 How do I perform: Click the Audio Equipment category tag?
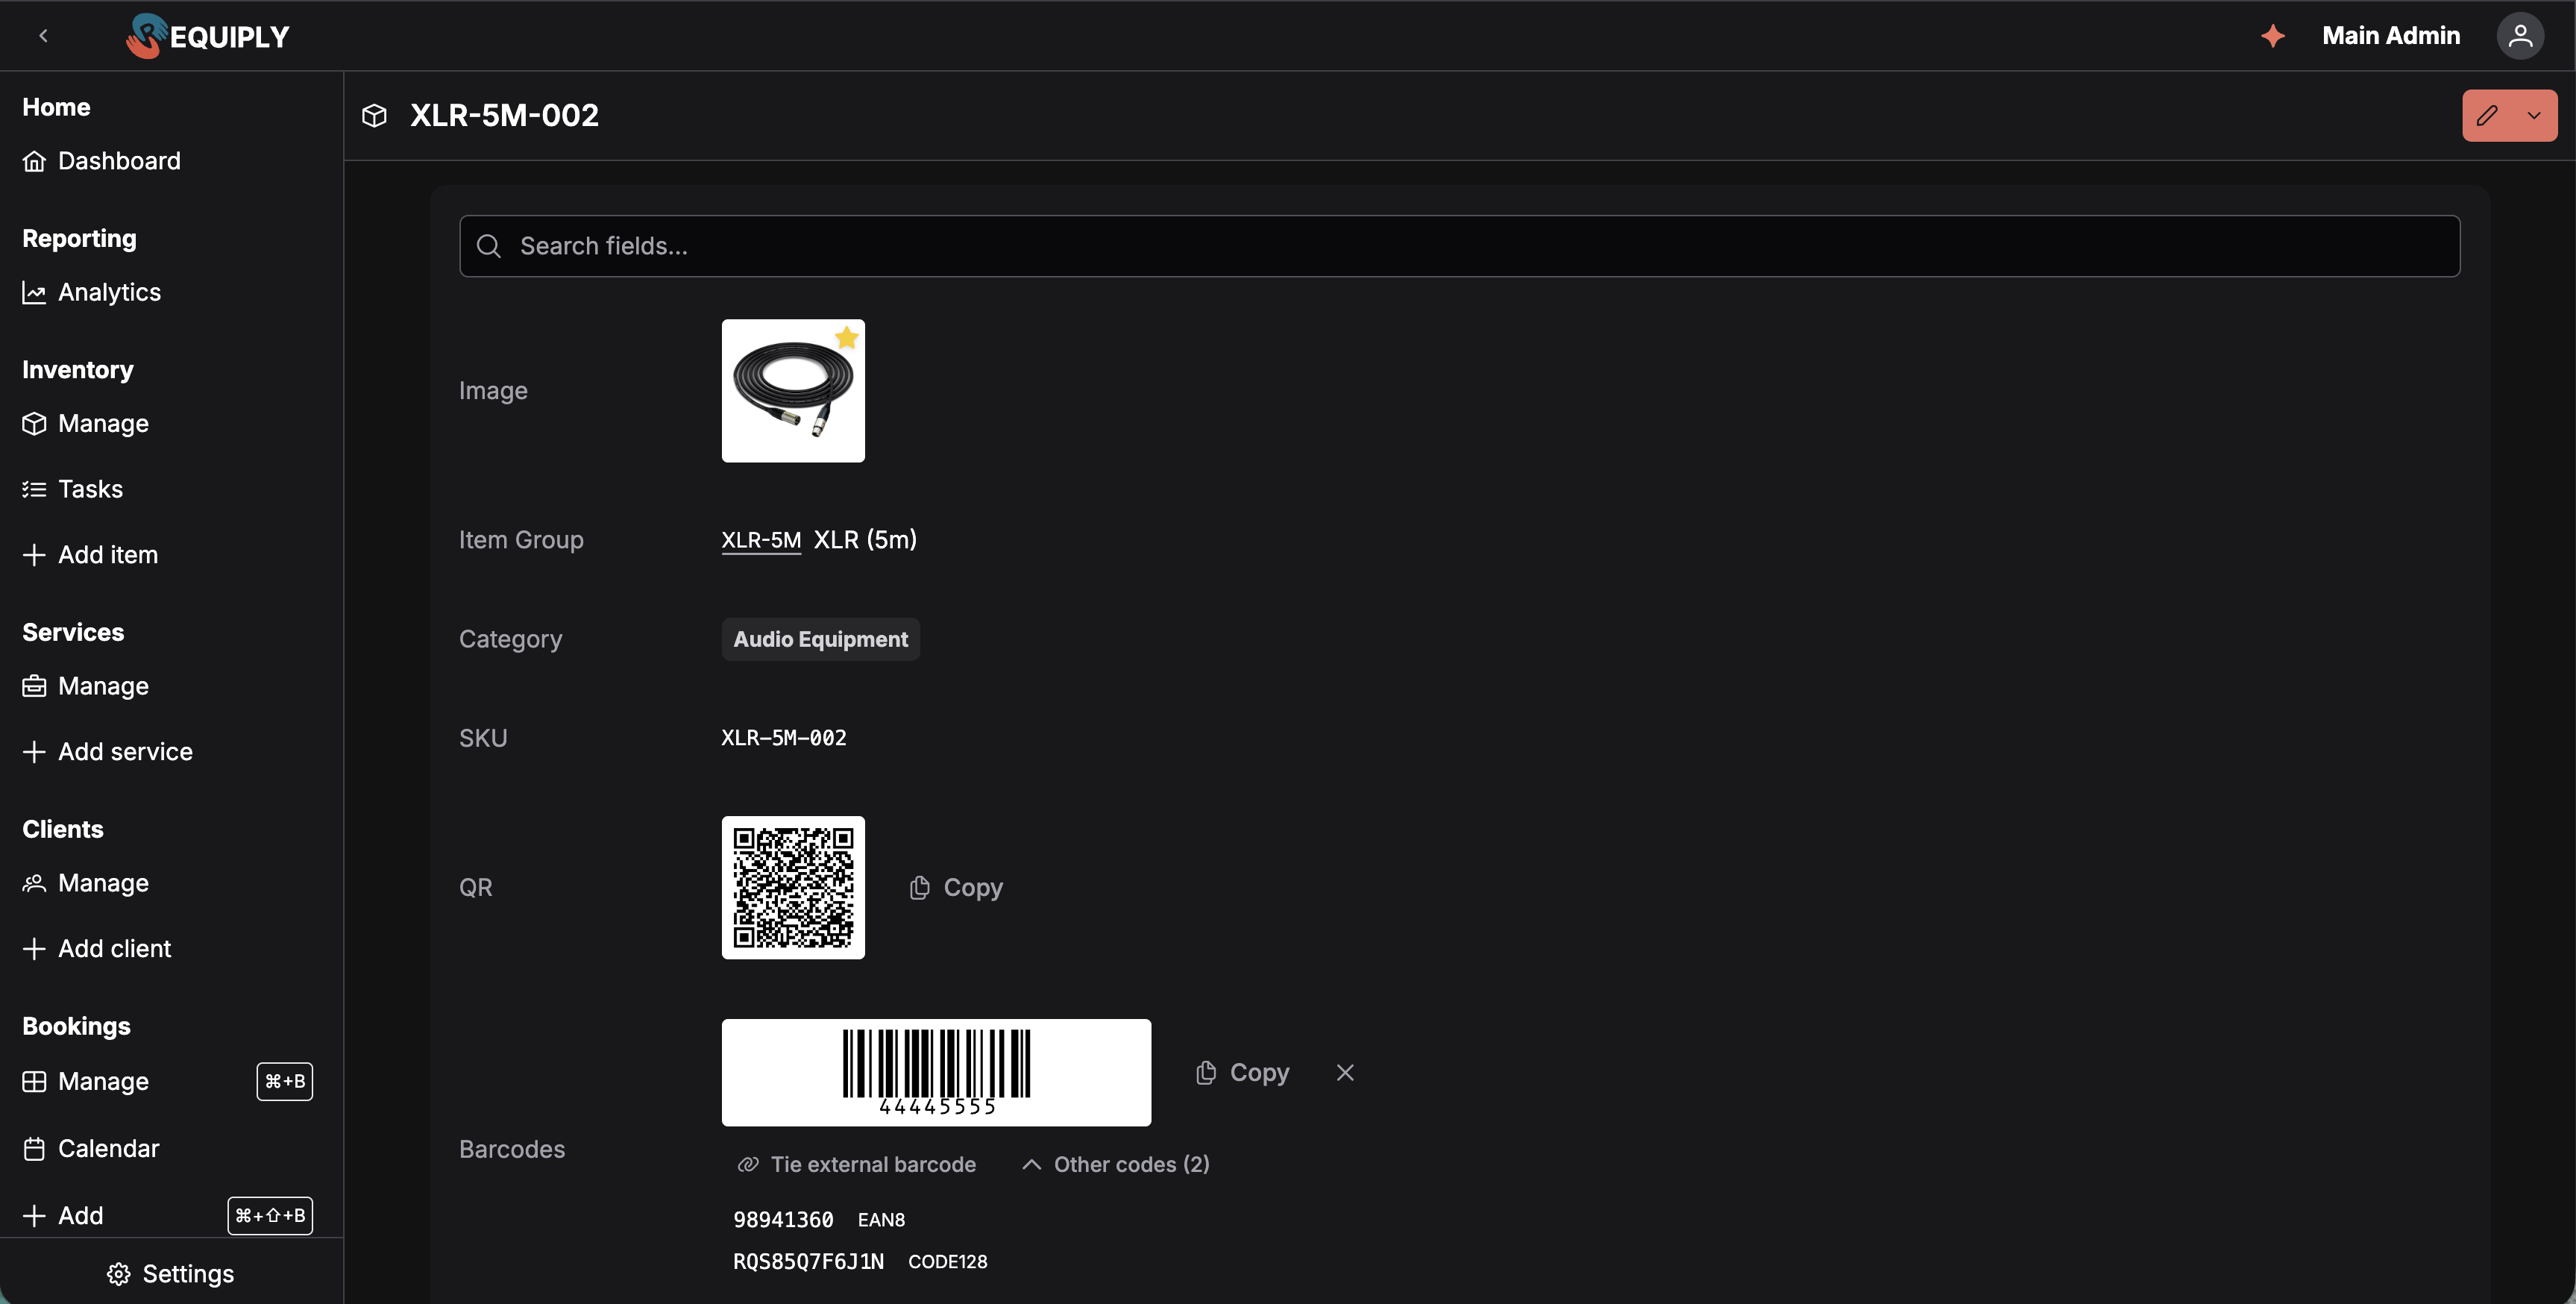tap(820, 639)
